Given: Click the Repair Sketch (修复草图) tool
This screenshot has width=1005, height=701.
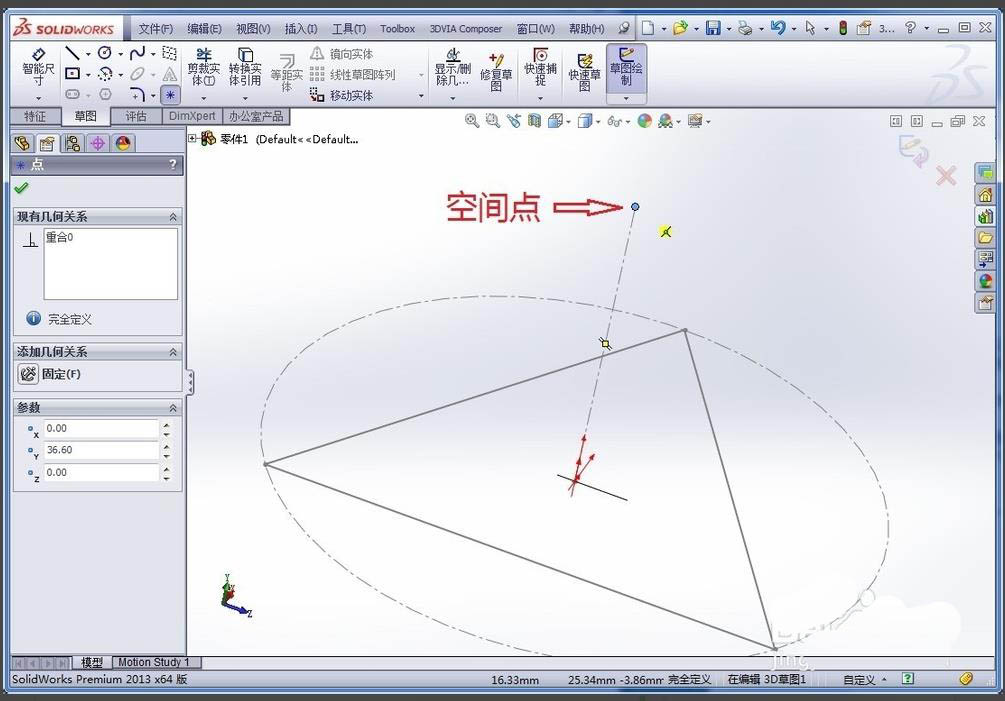Looking at the screenshot, I should pyautogui.click(x=496, y=72).
